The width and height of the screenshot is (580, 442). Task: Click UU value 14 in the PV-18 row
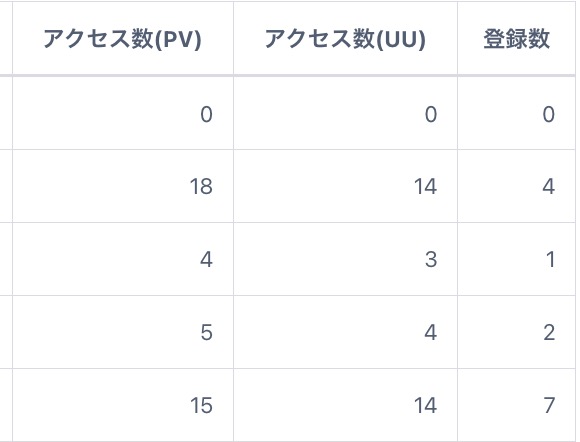[x=345, y=186]
